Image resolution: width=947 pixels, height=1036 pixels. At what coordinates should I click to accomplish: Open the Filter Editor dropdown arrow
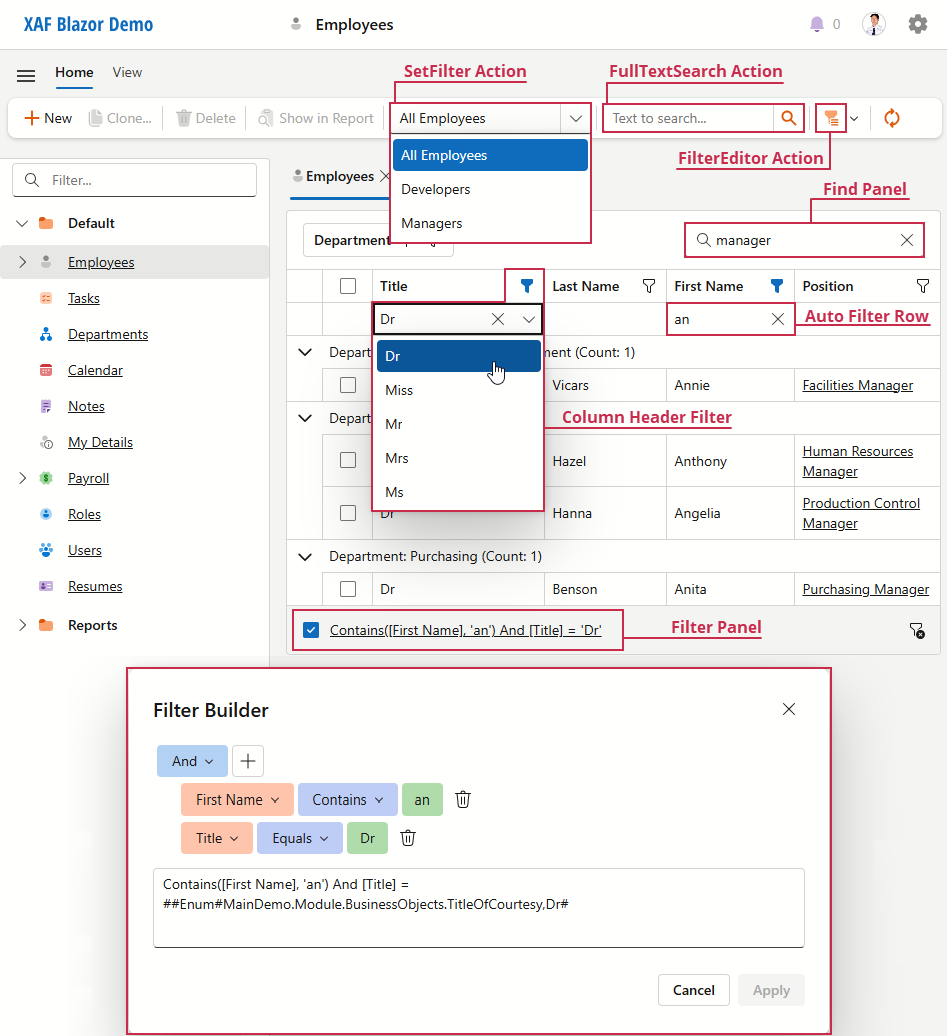tap(854, 119)
